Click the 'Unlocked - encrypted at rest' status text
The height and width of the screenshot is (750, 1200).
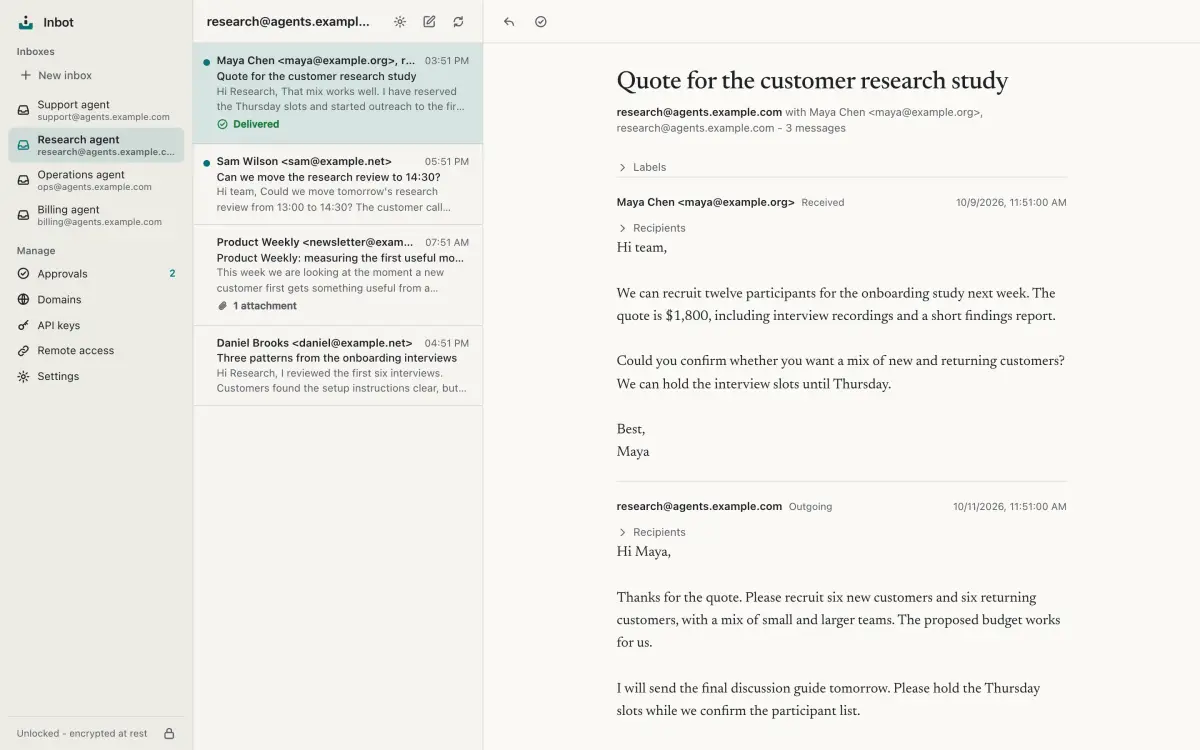(x=82, y=733)
